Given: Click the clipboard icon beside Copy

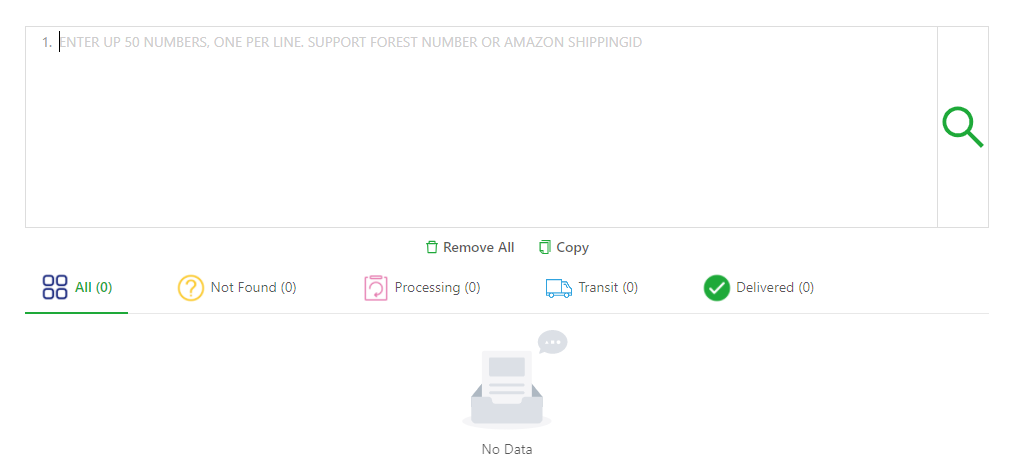Looking at the screenshot, I should [545, 247].
